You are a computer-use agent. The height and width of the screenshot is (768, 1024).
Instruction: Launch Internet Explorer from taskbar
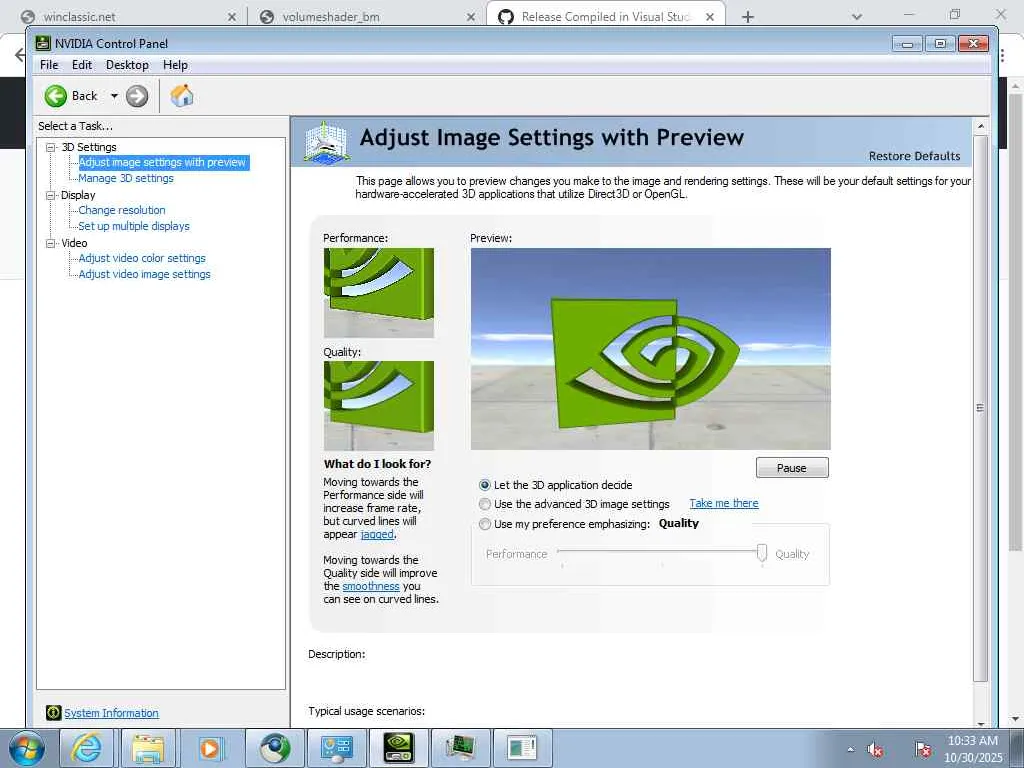[87, 748]
